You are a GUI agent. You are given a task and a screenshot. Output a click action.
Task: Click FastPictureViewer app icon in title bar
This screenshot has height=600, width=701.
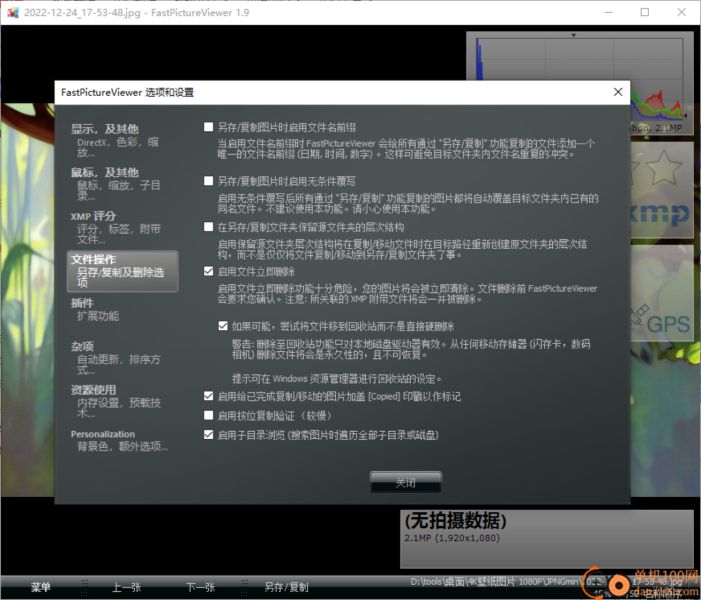13,12
